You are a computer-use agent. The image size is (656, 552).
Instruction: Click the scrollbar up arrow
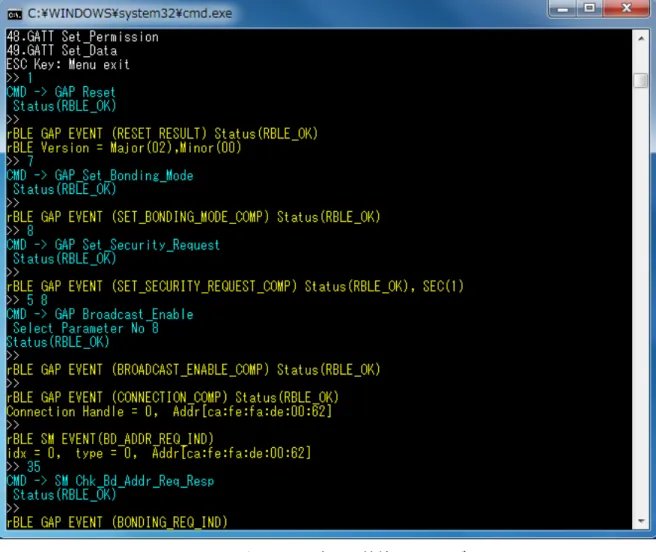[641, 39]
